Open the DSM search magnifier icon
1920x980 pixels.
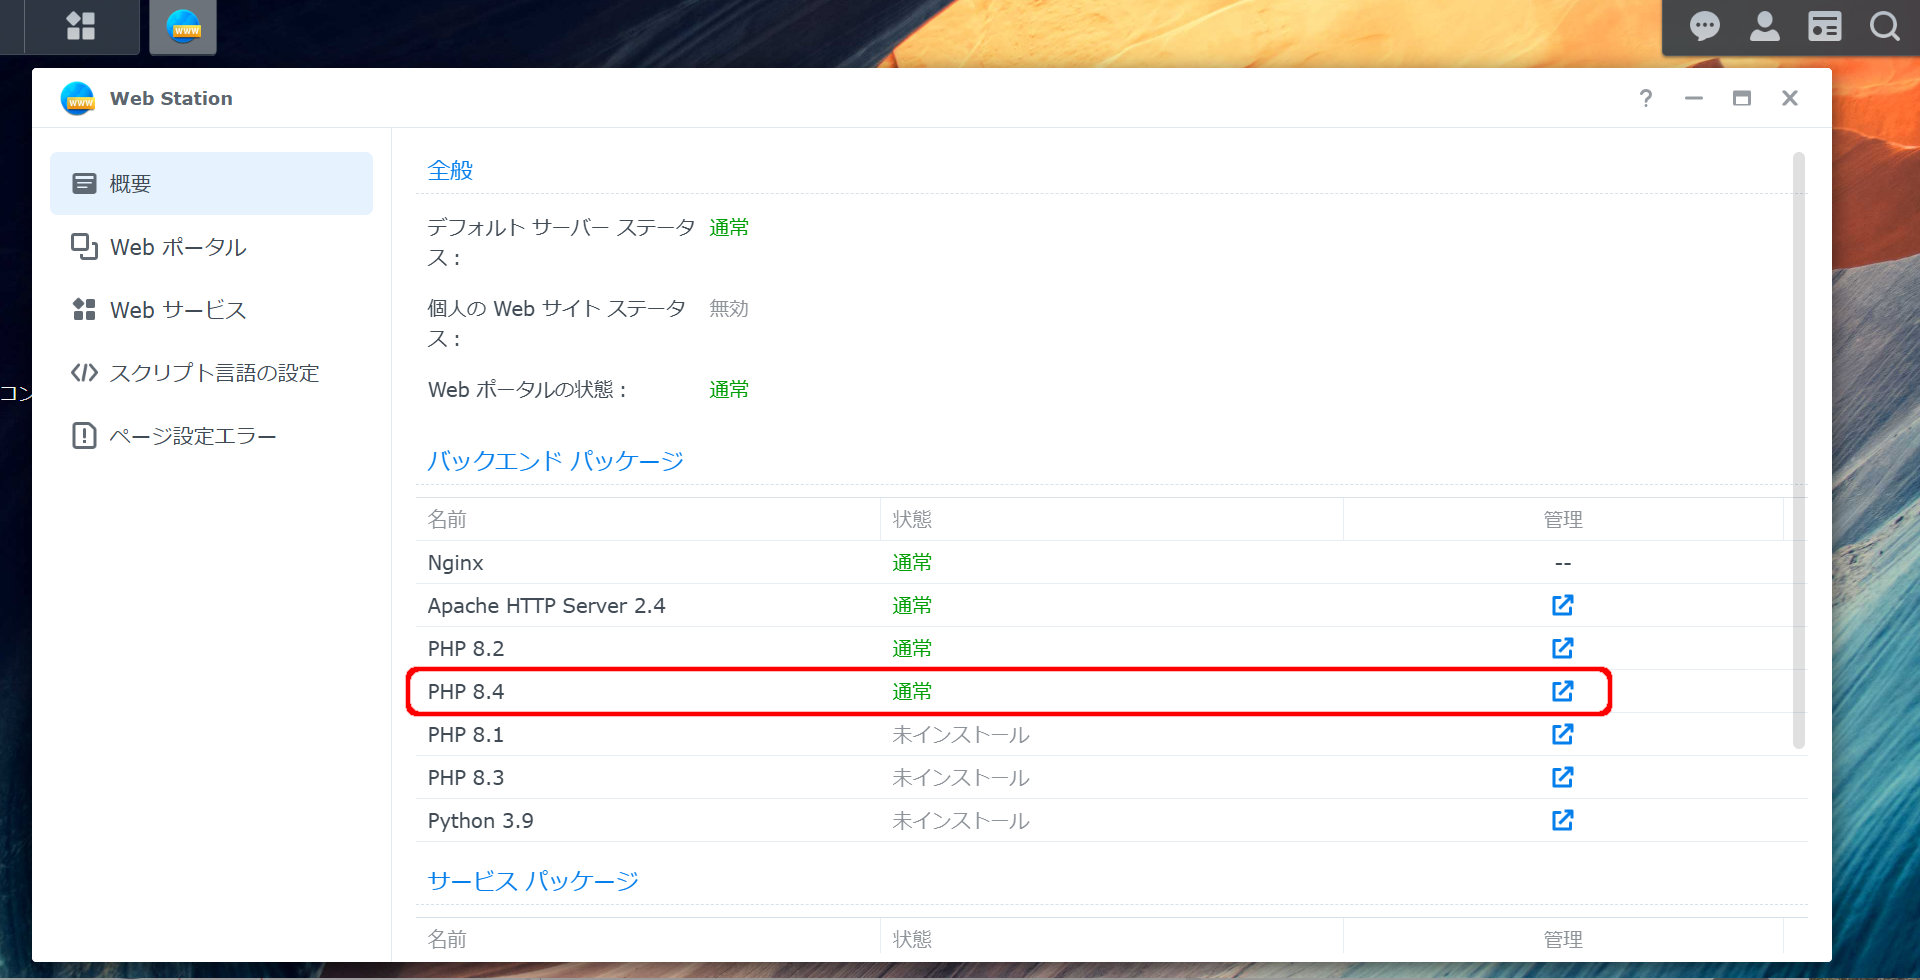pos(1884,26)
